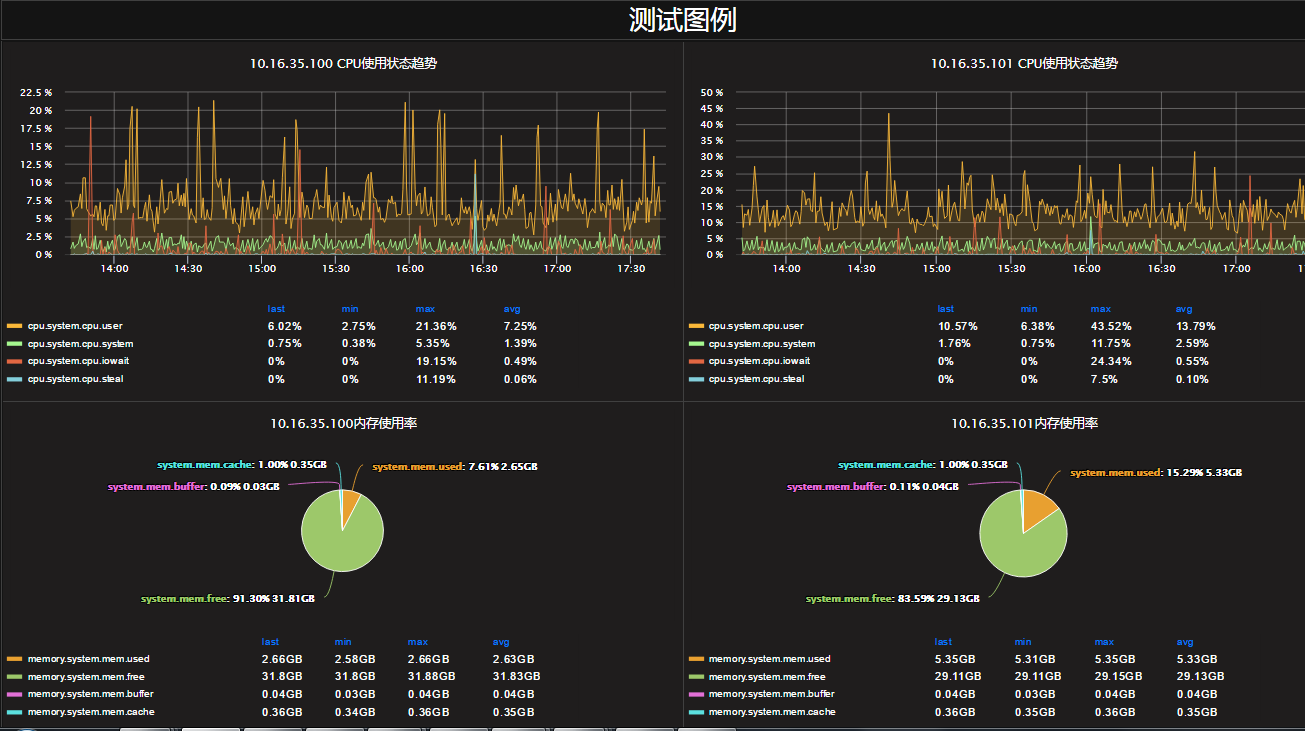Sort 10.16.35.100 CPU legend by min column
Screen dimensions: 1305x731
coord(350,309)
